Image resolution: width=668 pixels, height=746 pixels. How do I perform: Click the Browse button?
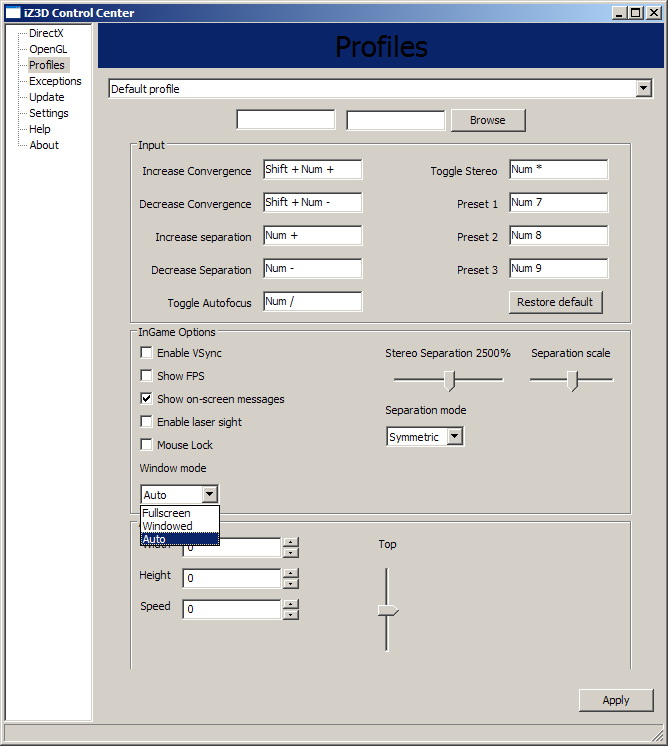click(x=488, y=120)
